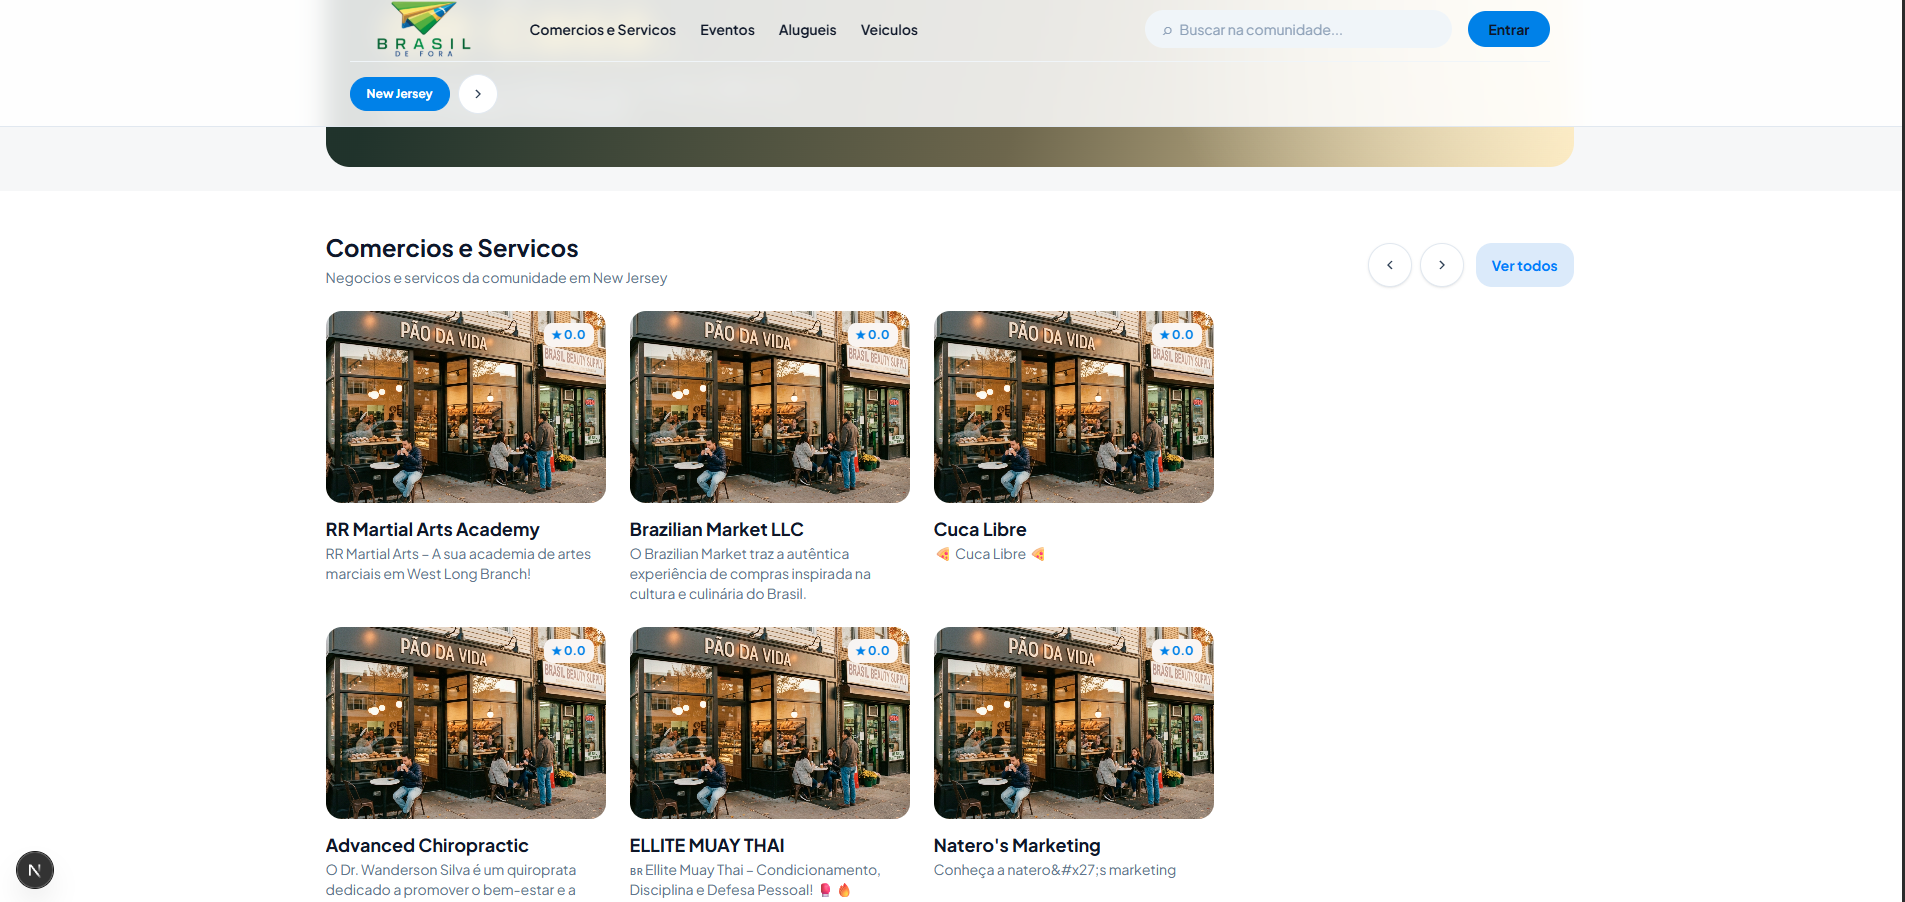
Task: Click Ver todos for Comercios e Servicos
Action: click(x=1525, y=265)
